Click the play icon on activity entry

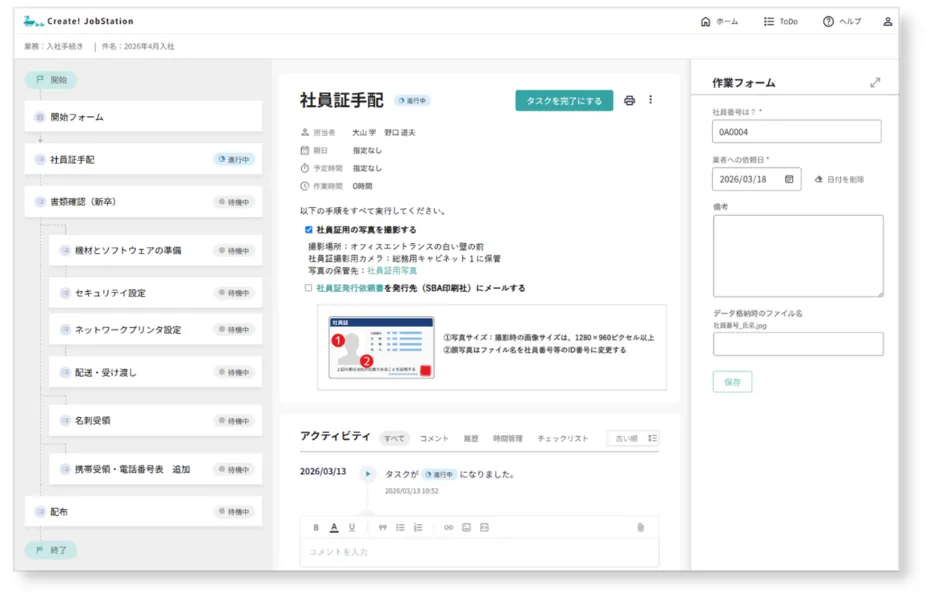click(367, 474)
